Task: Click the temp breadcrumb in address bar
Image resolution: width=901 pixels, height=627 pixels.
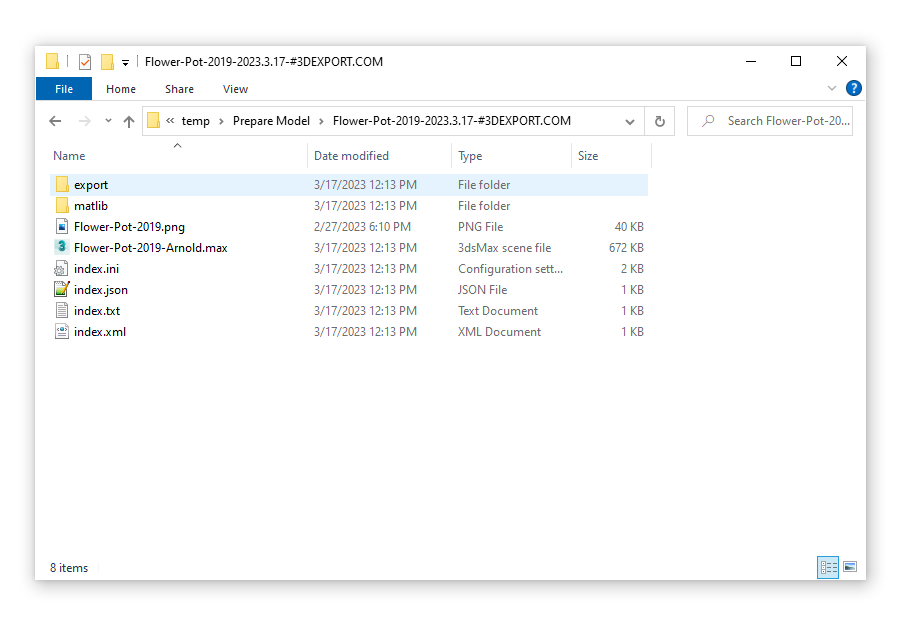Action: tap(195, 121)
